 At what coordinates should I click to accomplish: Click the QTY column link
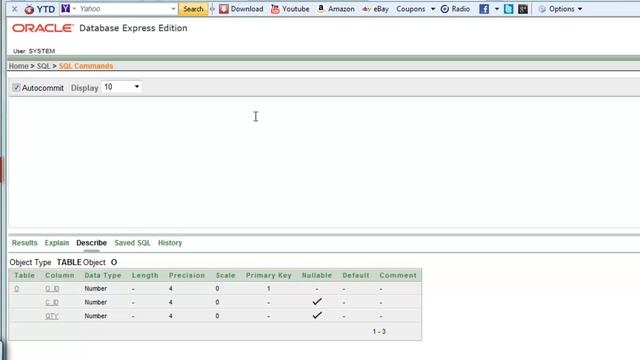click(52, 316)
